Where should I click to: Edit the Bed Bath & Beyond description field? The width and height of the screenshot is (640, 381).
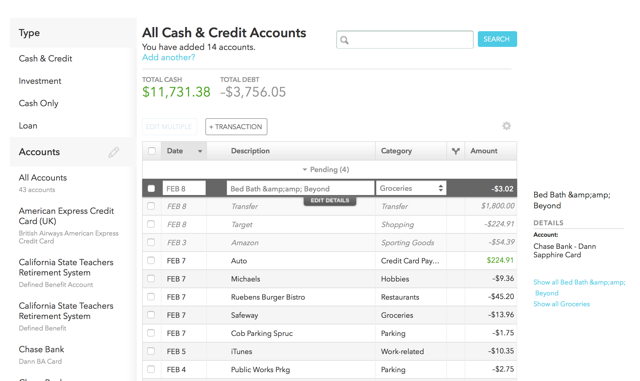tap(300, 189)
